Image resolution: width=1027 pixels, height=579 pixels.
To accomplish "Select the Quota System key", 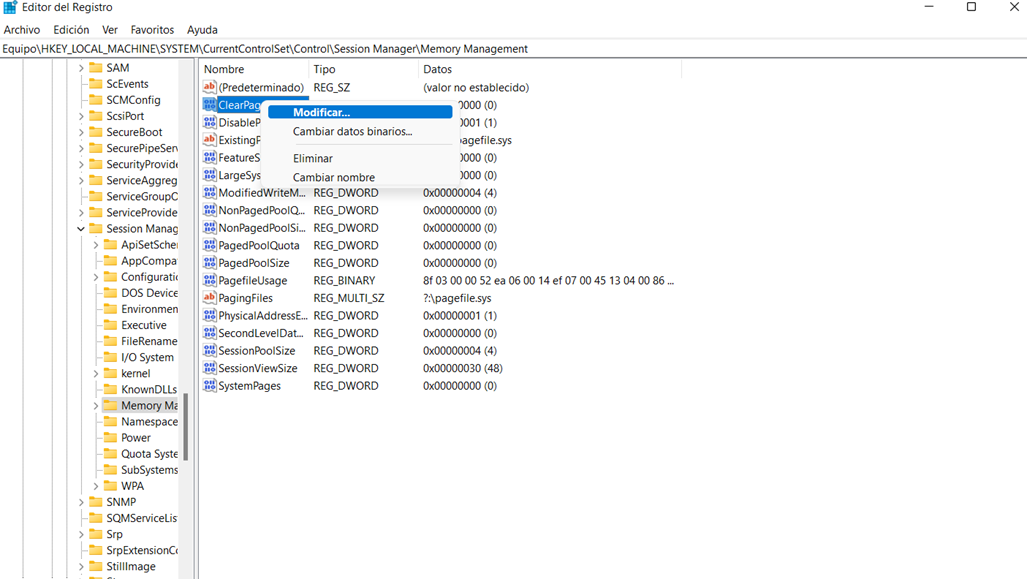I will tap(149, 454).
